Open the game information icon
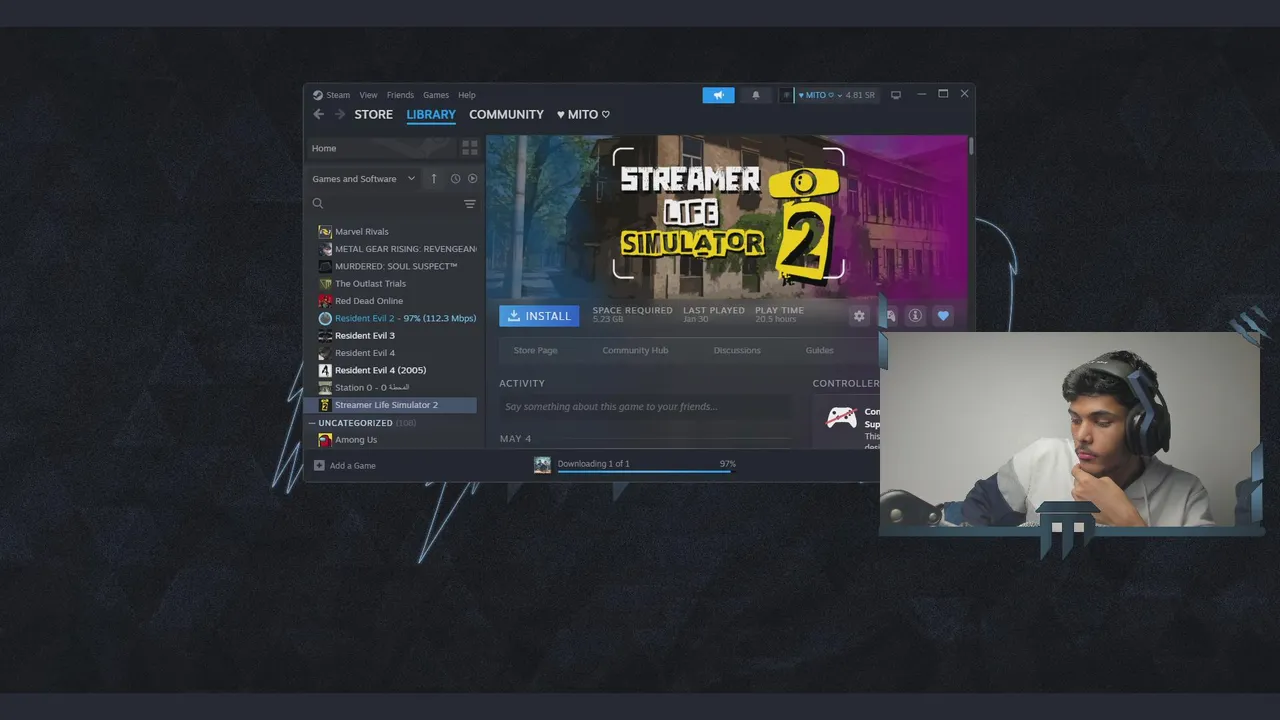 (915, 316)
